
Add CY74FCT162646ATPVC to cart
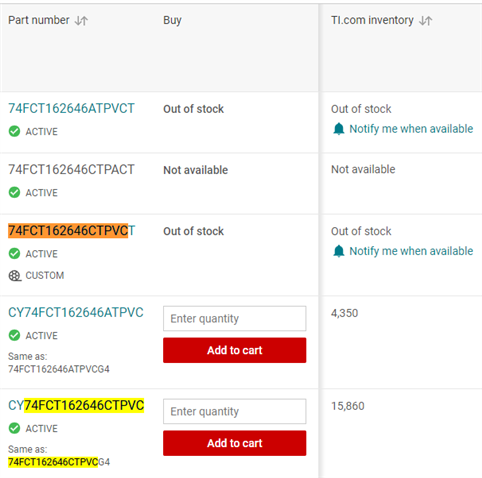[x=235, y=350]
